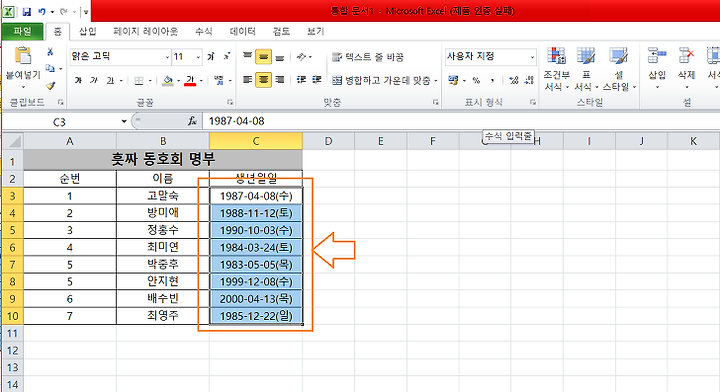The height and width of the screenshot is (392, 720).
Task: Expand the Name Box dropdown arrow
Action: pos(124,121)
